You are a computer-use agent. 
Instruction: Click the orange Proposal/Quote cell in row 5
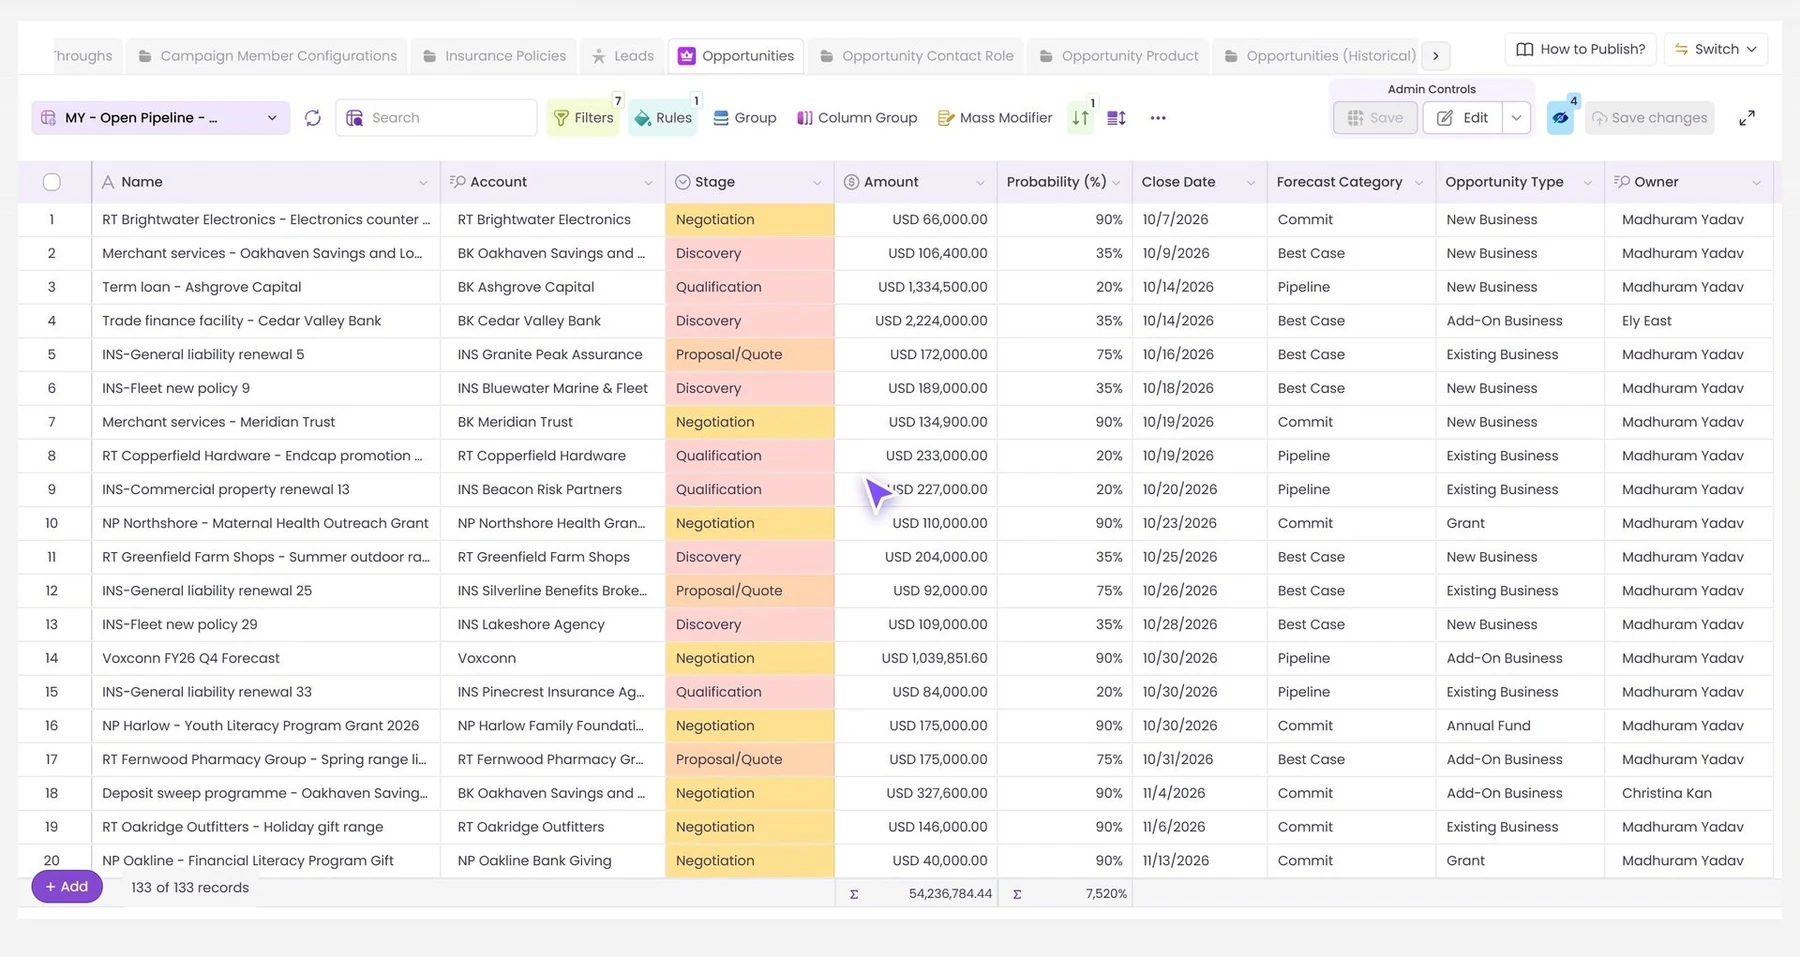pos(750,355)
